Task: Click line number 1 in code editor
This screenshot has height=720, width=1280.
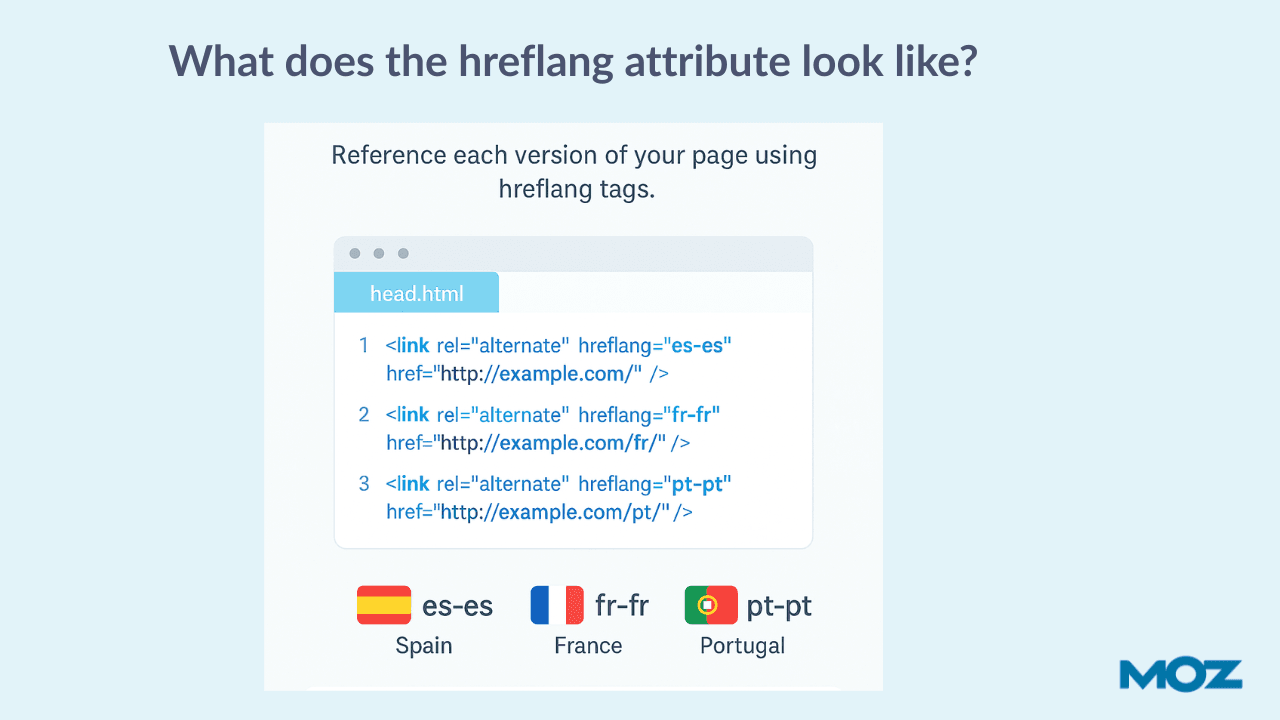Action: 364,345
